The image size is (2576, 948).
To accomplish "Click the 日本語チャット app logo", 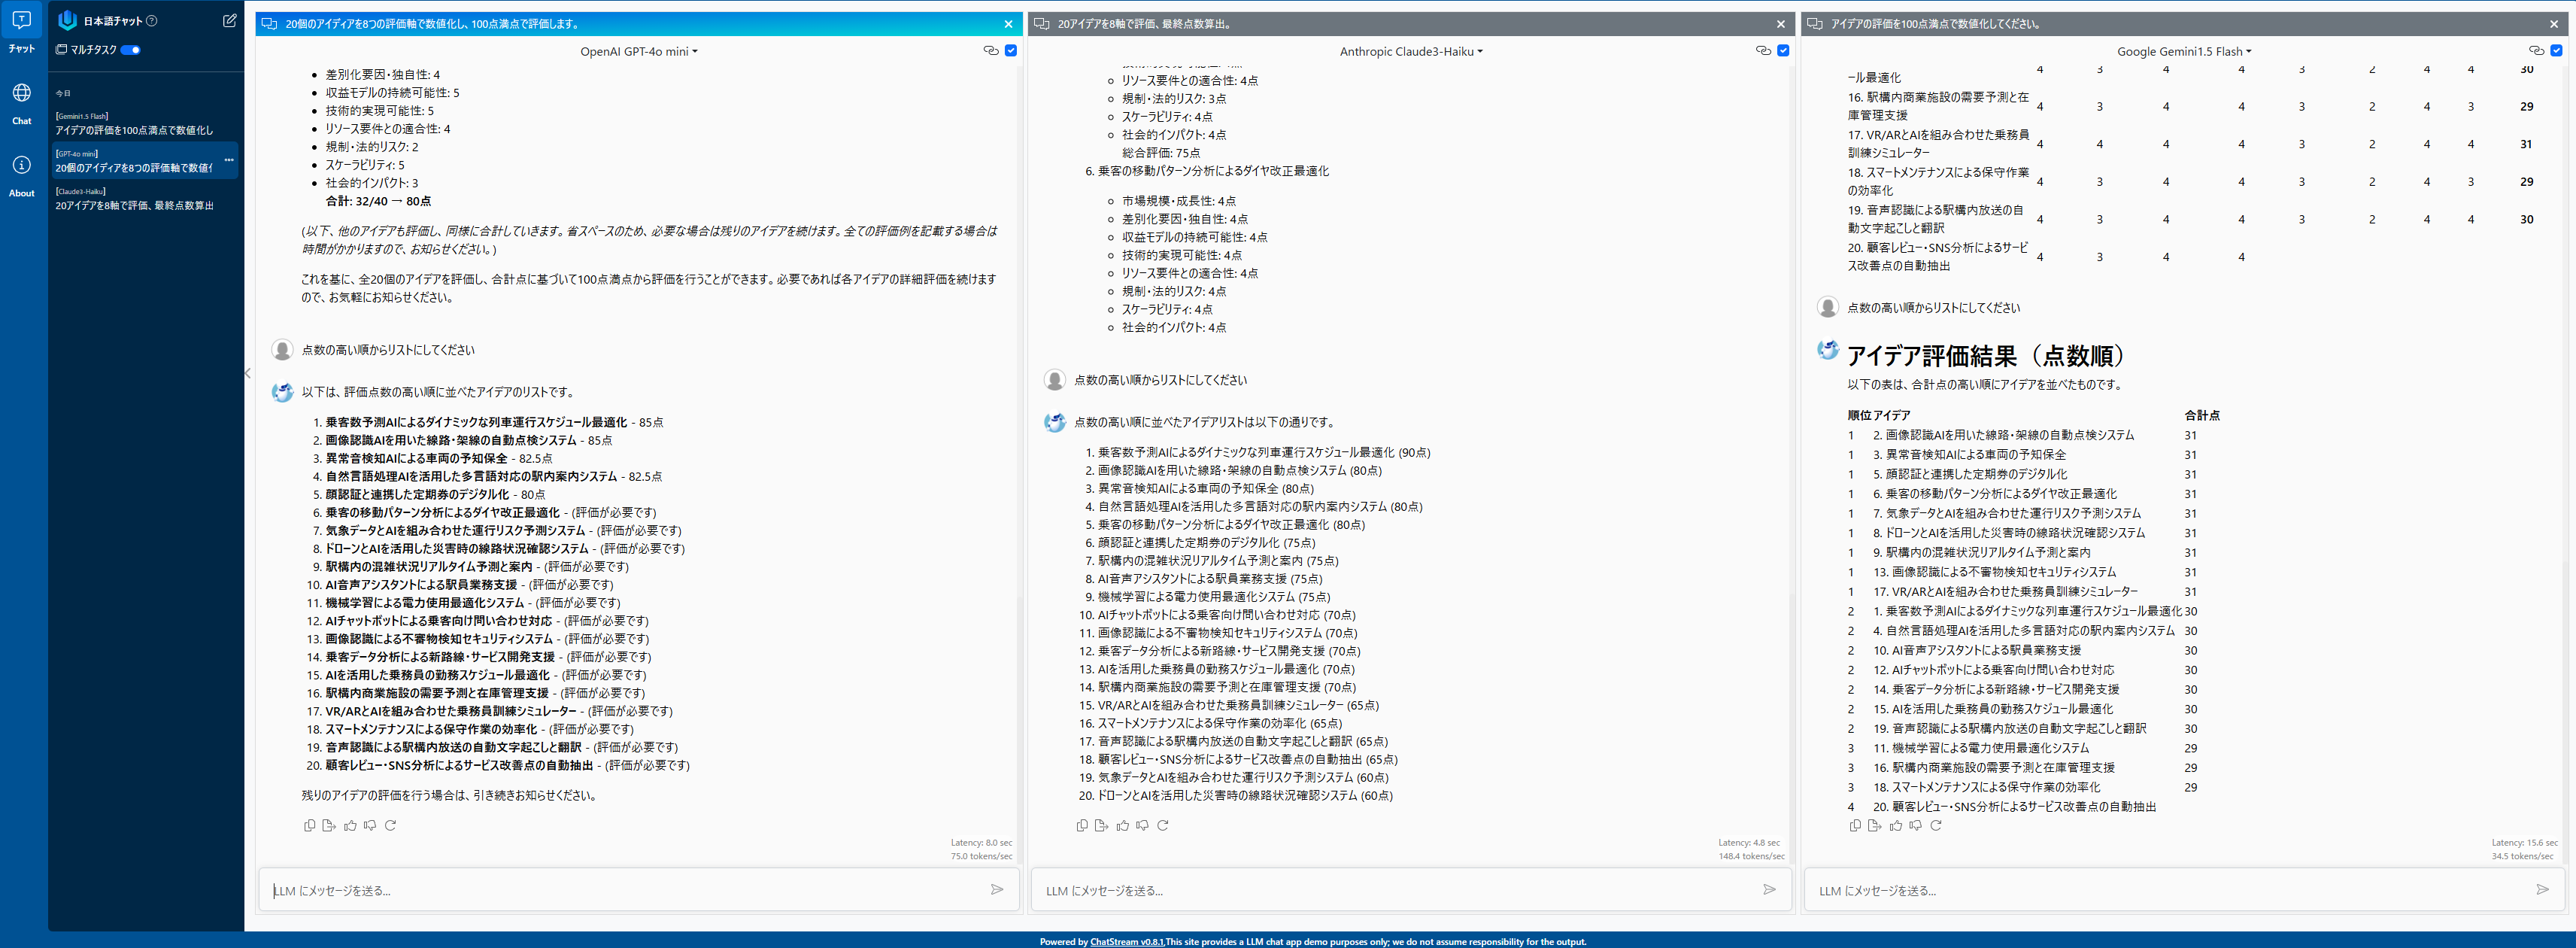I will 68,21.
